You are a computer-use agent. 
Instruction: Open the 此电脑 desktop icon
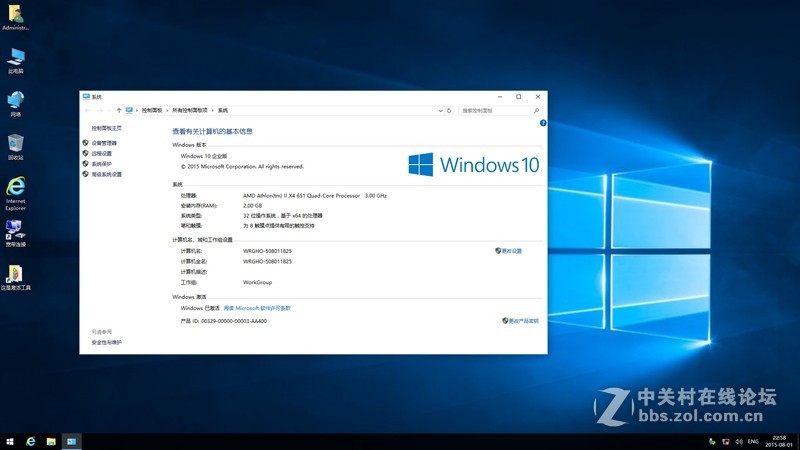tap(15, 61)
